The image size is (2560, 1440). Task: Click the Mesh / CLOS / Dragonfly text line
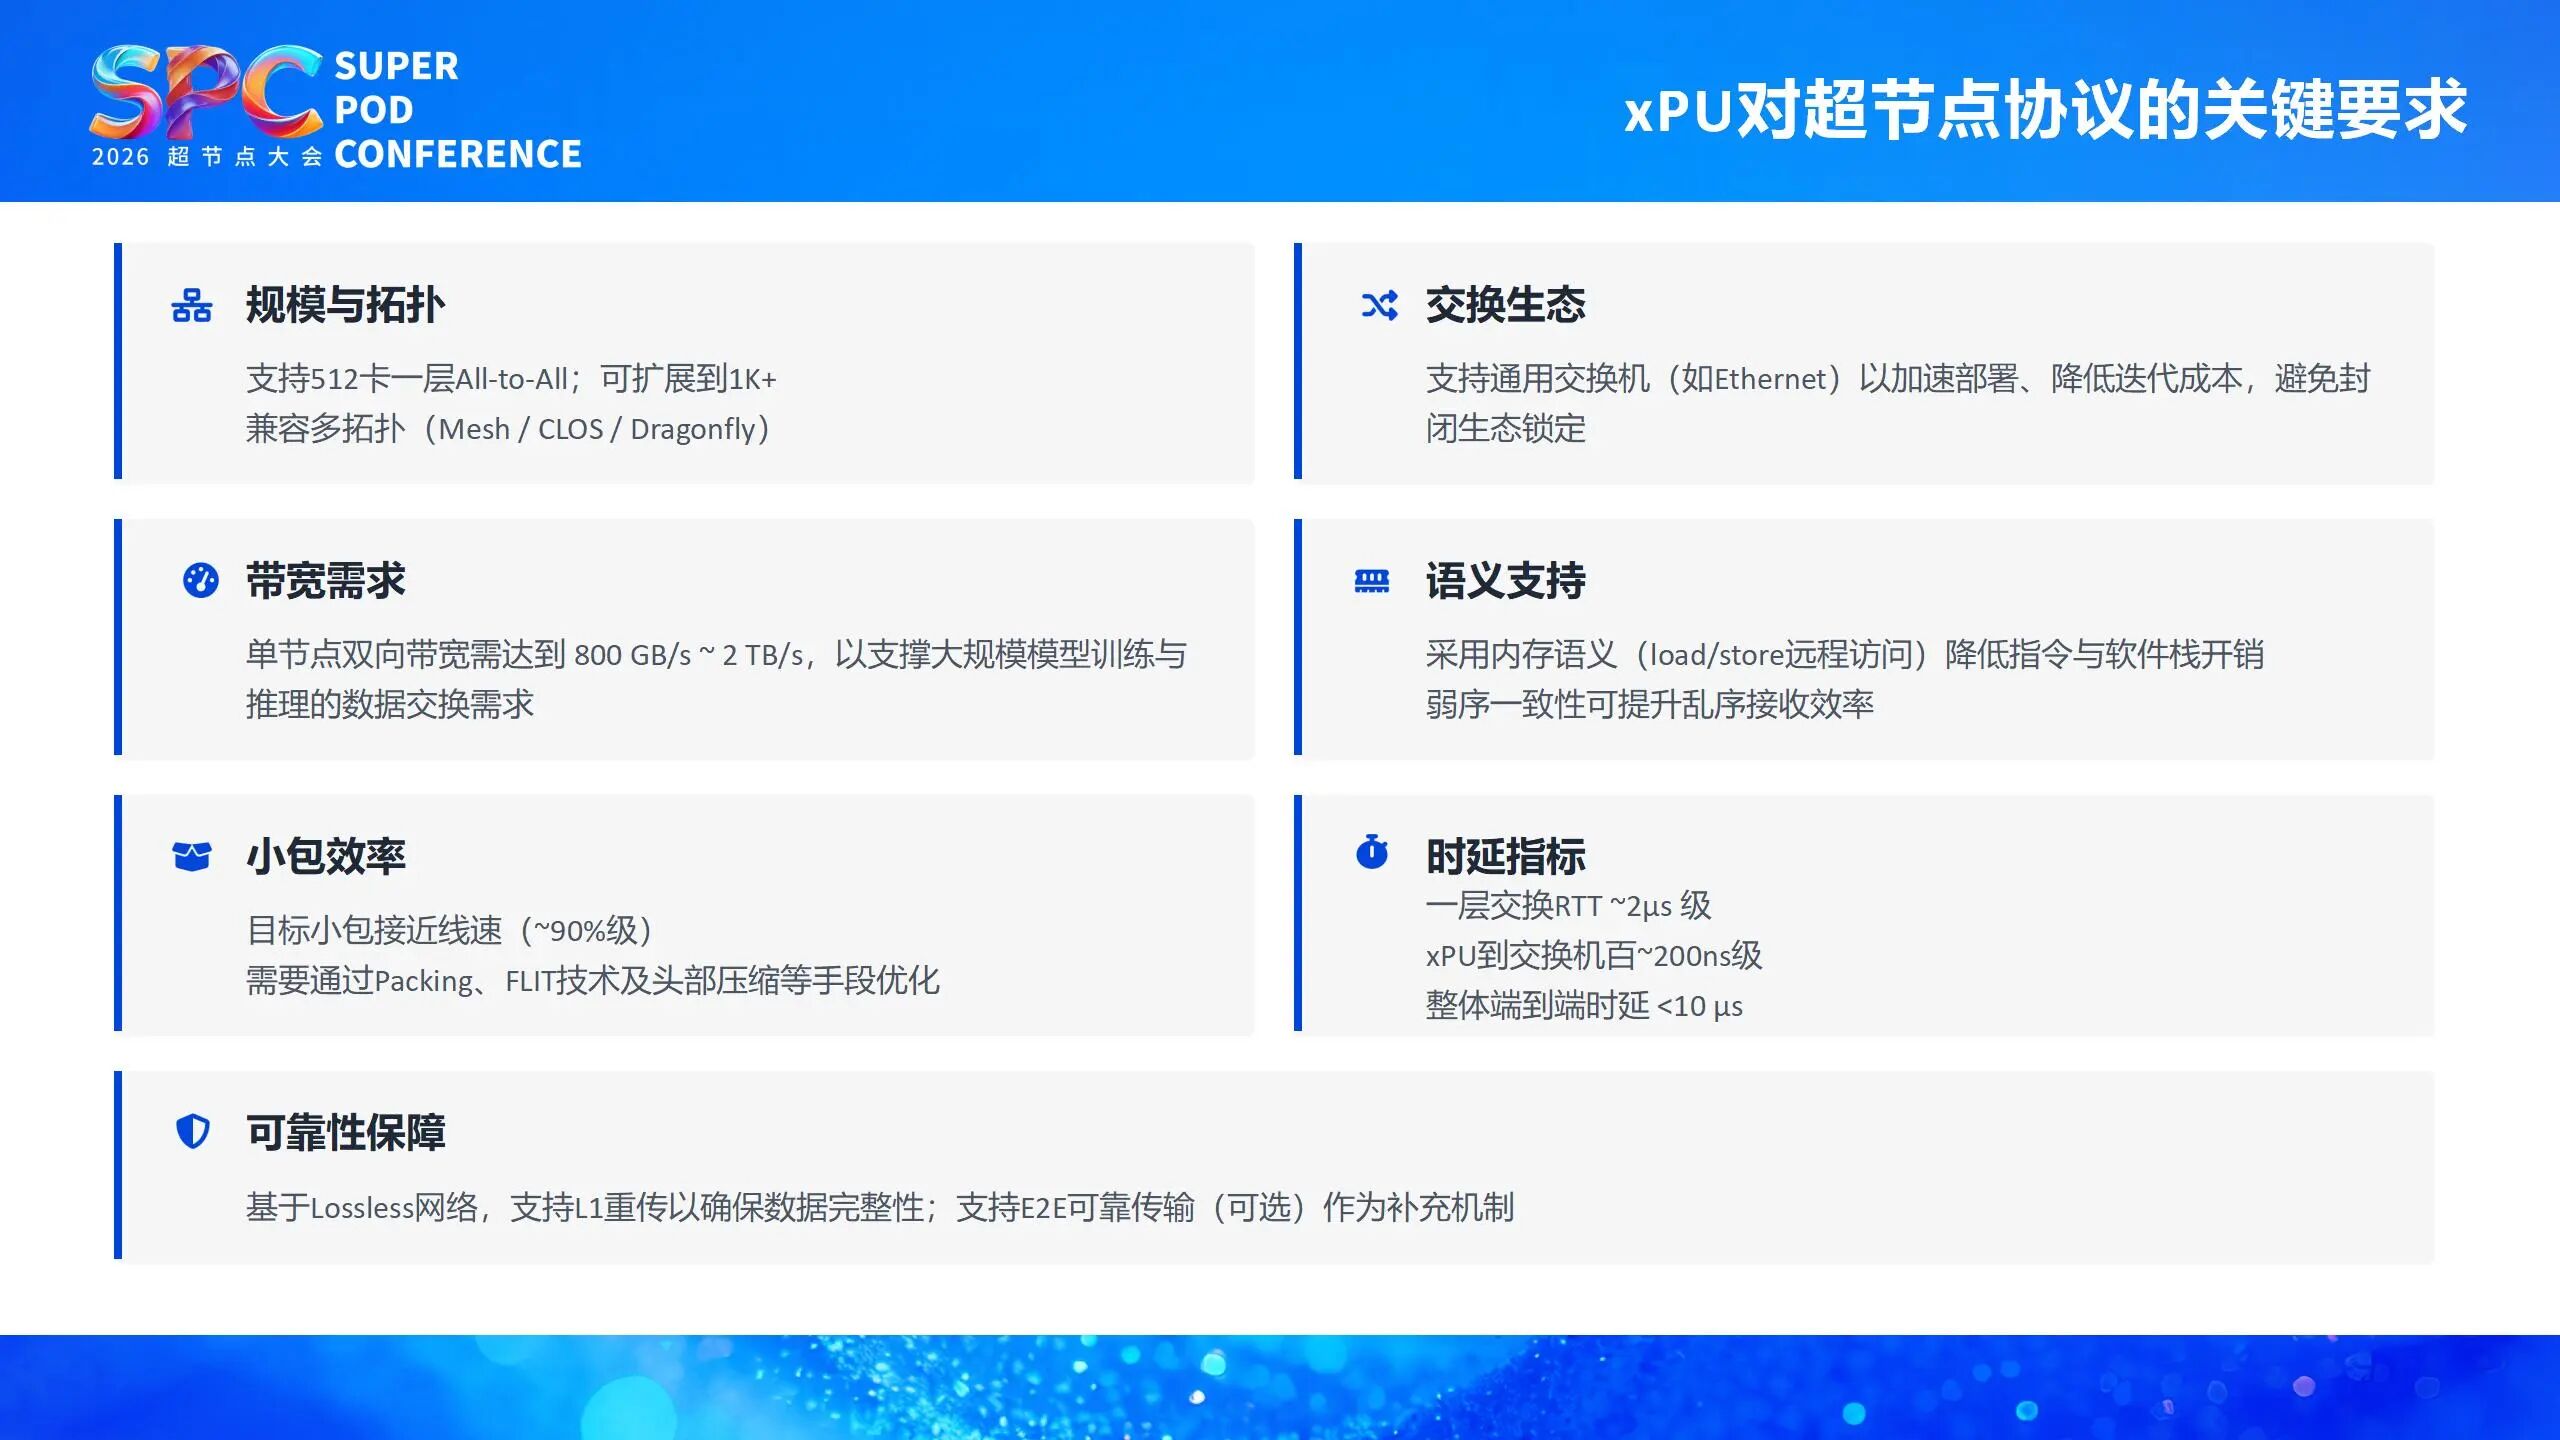(x=510, y=430)
